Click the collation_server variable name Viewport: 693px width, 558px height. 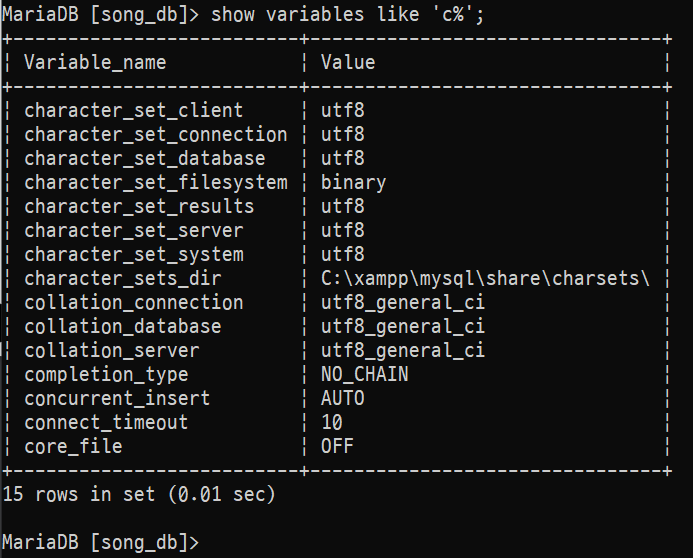(111, 350)
